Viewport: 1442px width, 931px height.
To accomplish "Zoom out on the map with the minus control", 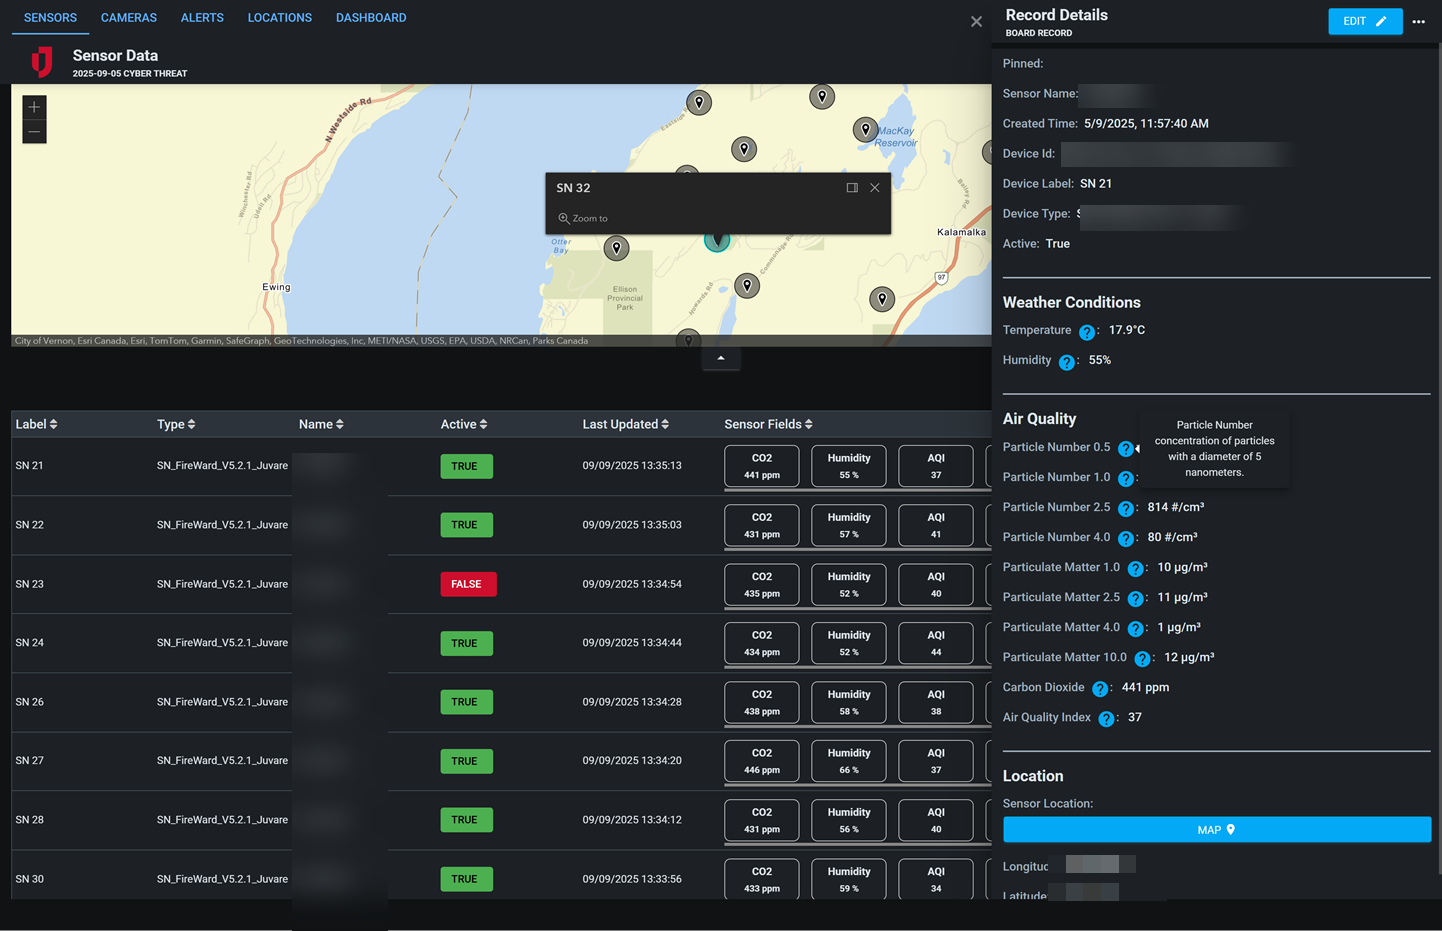I will click(x=33, y=131).
